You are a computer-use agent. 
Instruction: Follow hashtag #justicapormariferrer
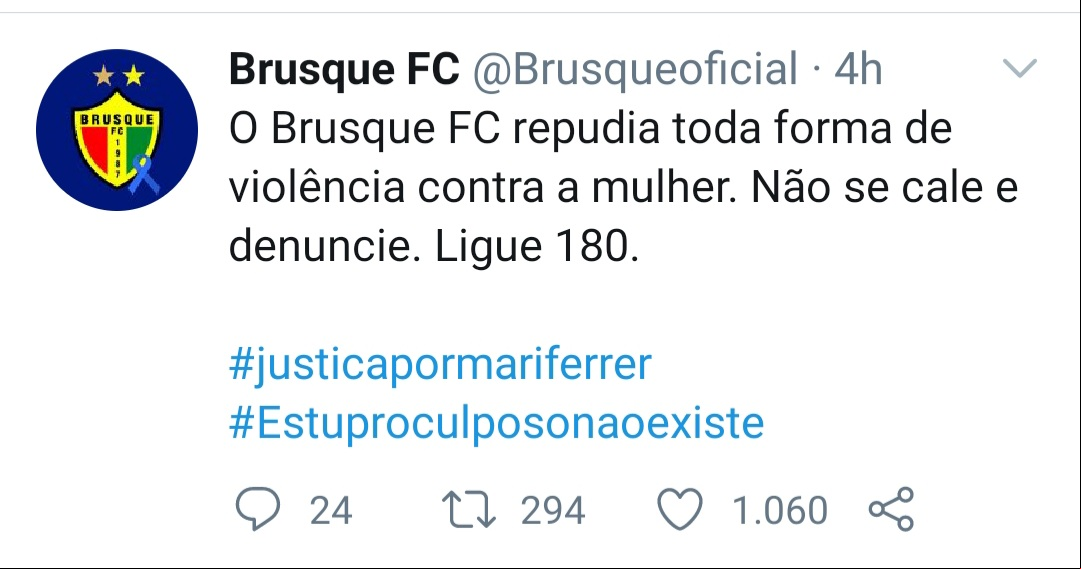(440, 364)
